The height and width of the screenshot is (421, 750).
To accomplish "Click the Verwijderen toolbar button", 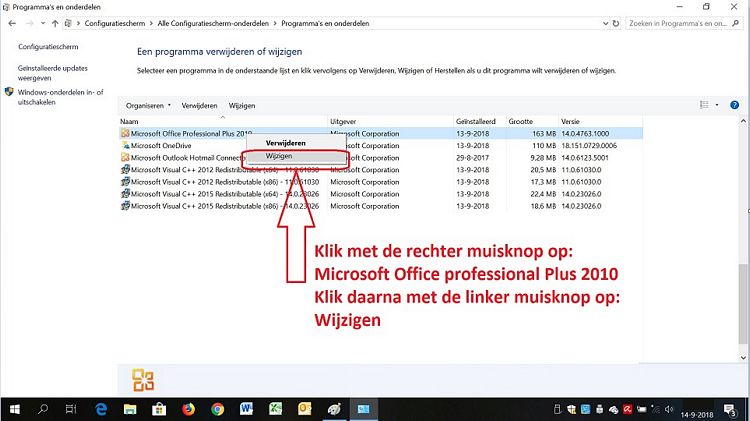I will [x=199, y=106].
